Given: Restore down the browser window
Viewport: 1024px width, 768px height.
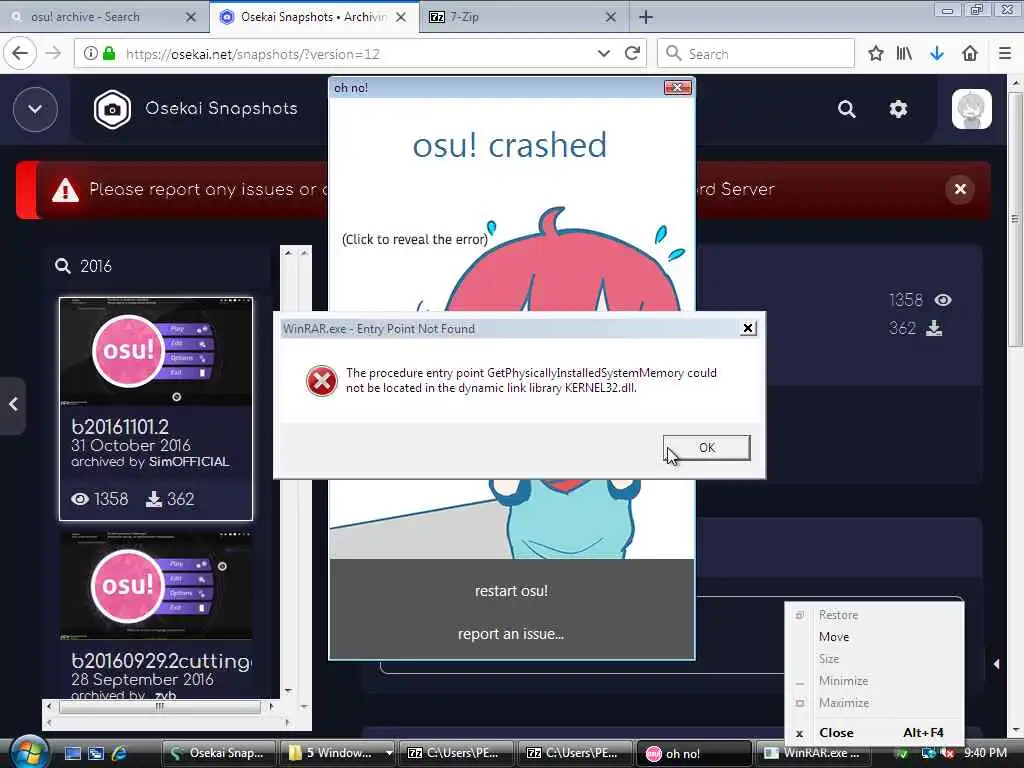Looking at the screenshot, I should pyautogui.click(x=976, y=10).
